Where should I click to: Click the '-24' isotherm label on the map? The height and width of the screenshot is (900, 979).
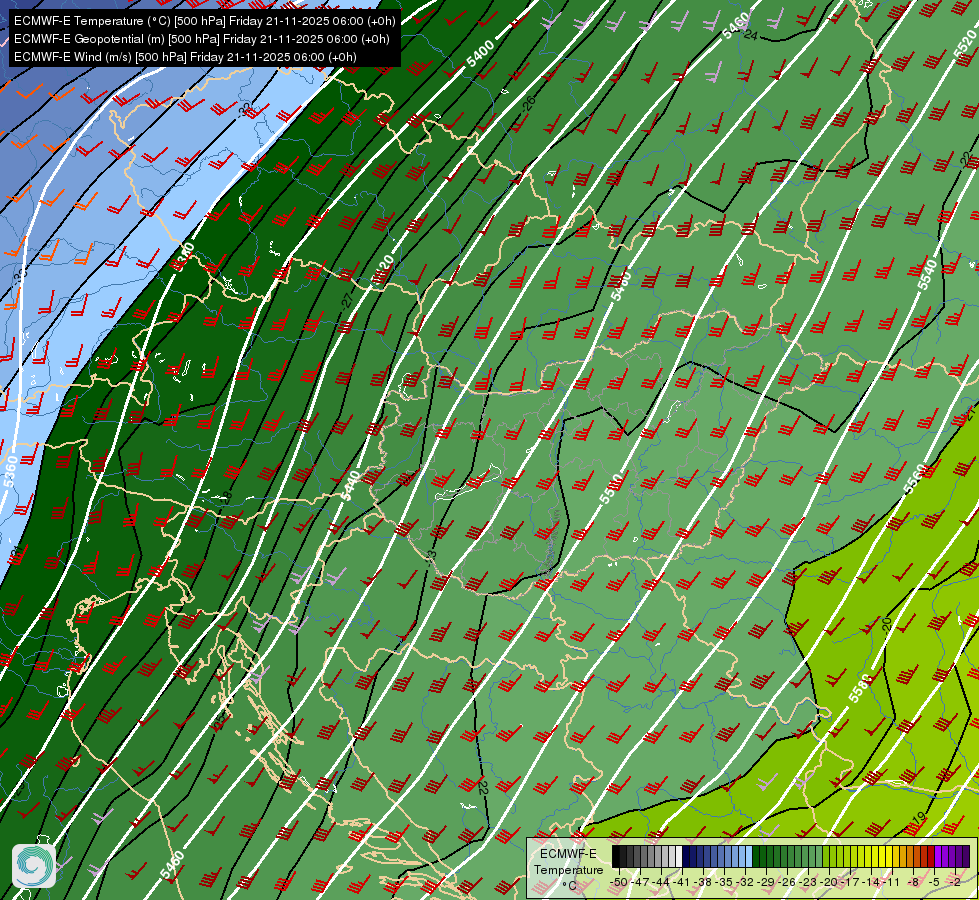click(750, 36)
